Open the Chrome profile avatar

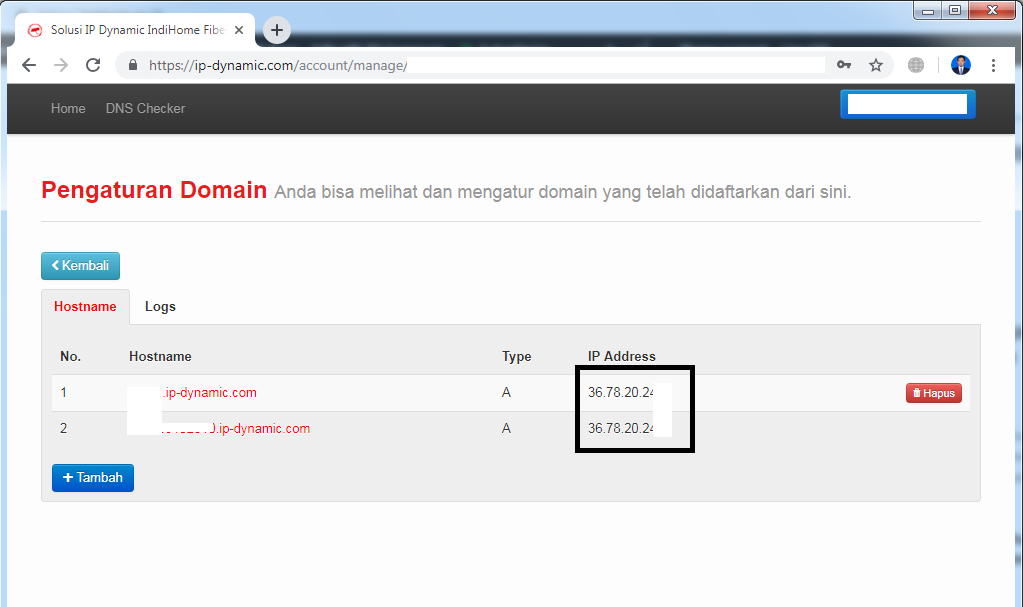point(960,65)
